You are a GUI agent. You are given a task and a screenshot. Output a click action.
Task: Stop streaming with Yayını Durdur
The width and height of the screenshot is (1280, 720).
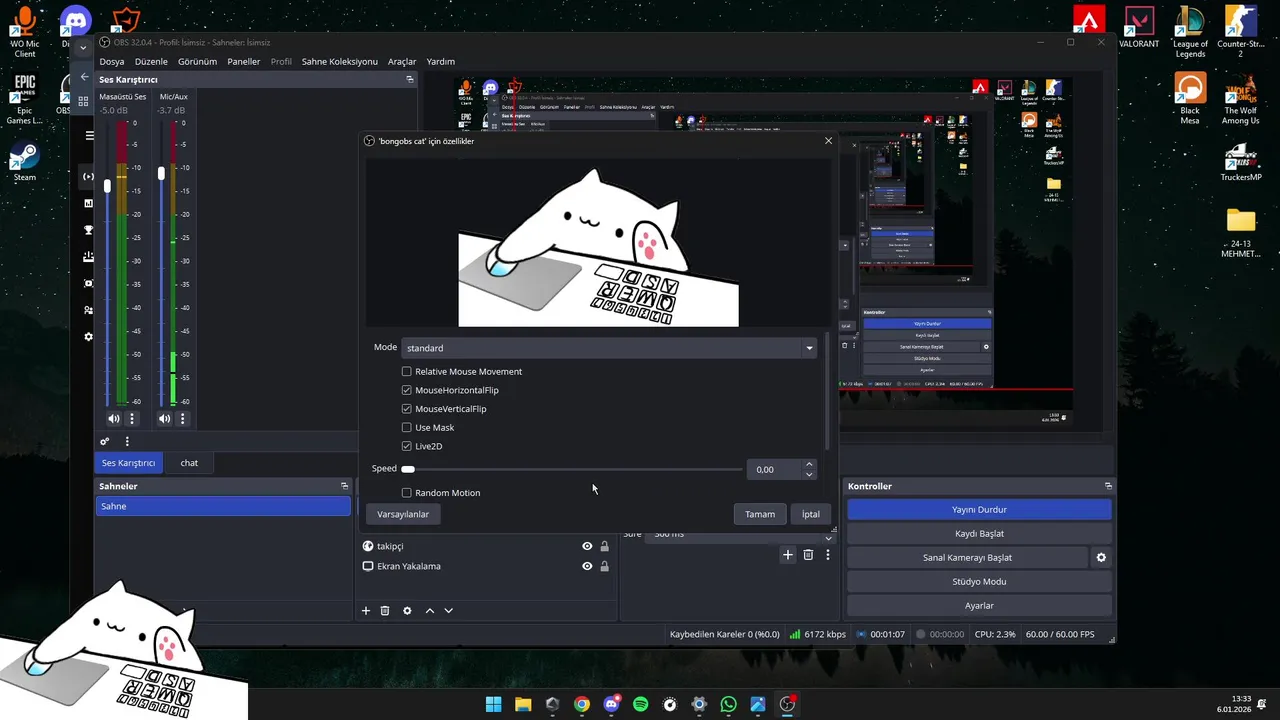(x=979, y=509)
